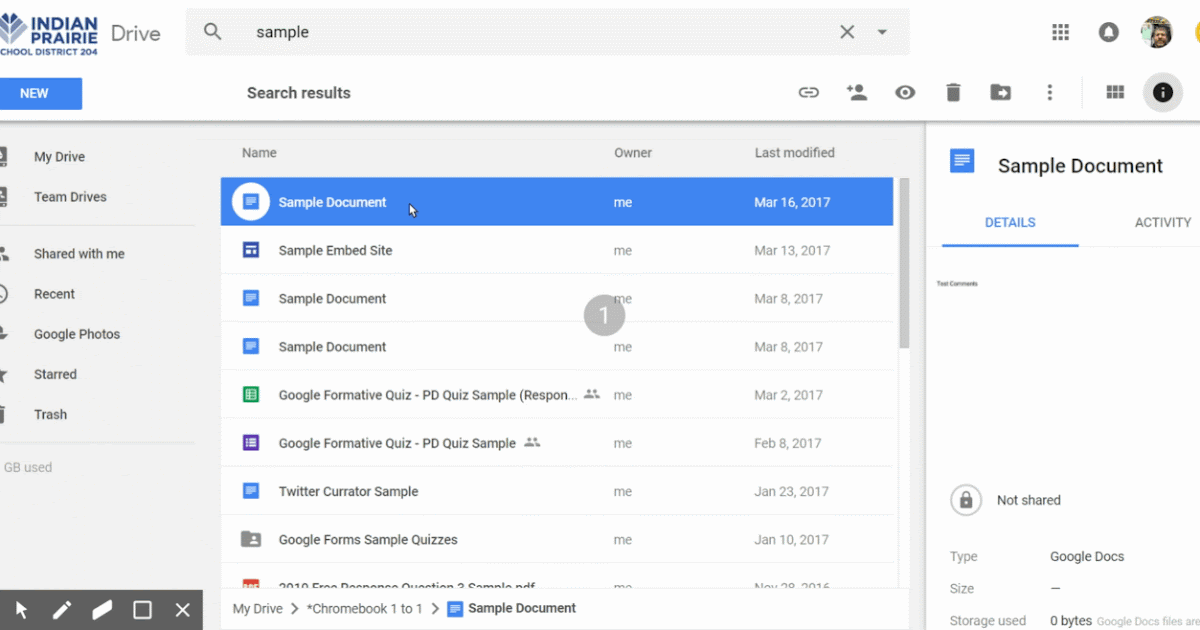Select the eraser annotation tool

[102, 610]
